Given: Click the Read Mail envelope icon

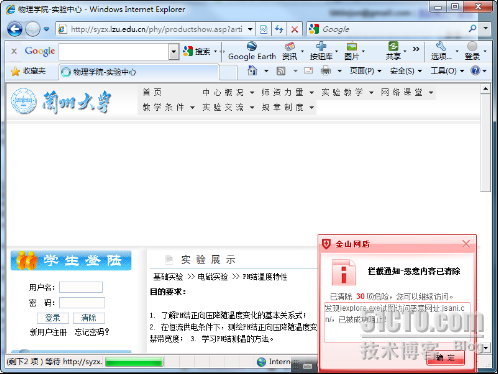Looking at the screenshot, I should (308, 71).
